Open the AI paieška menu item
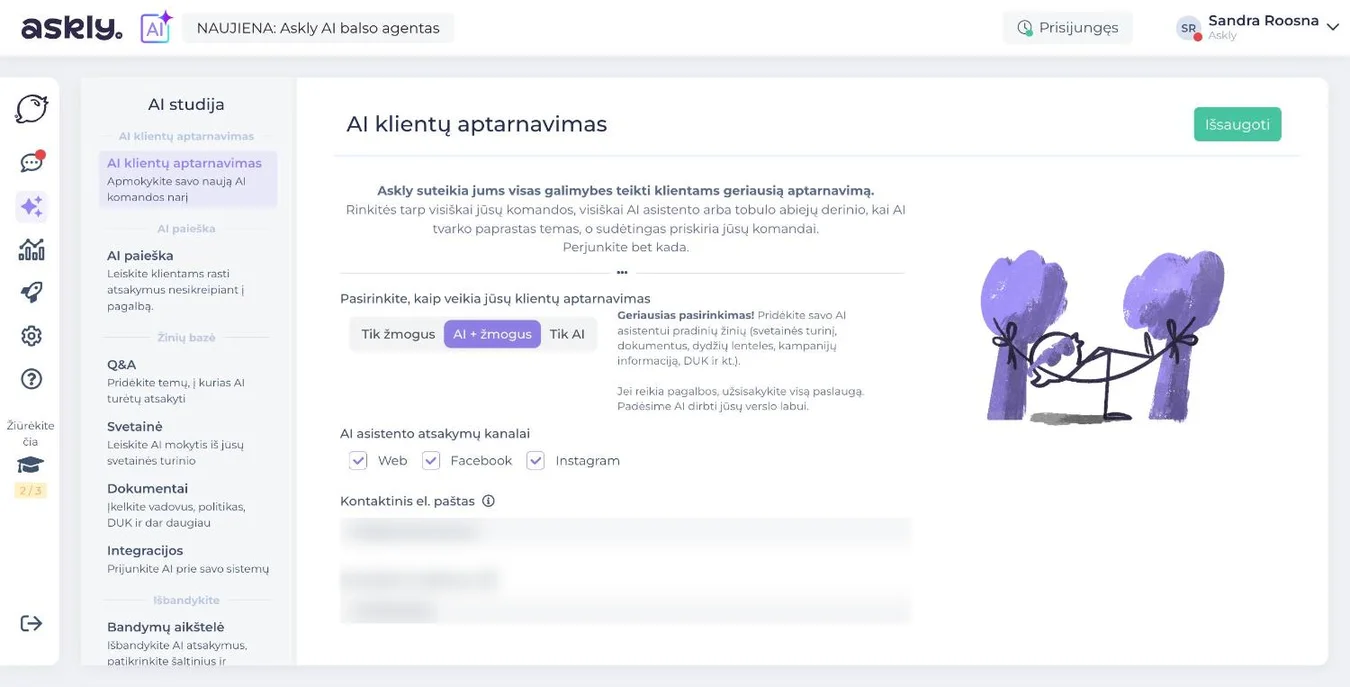Image resolution: width=1350 pixels, height=687 pixels. 188,280
